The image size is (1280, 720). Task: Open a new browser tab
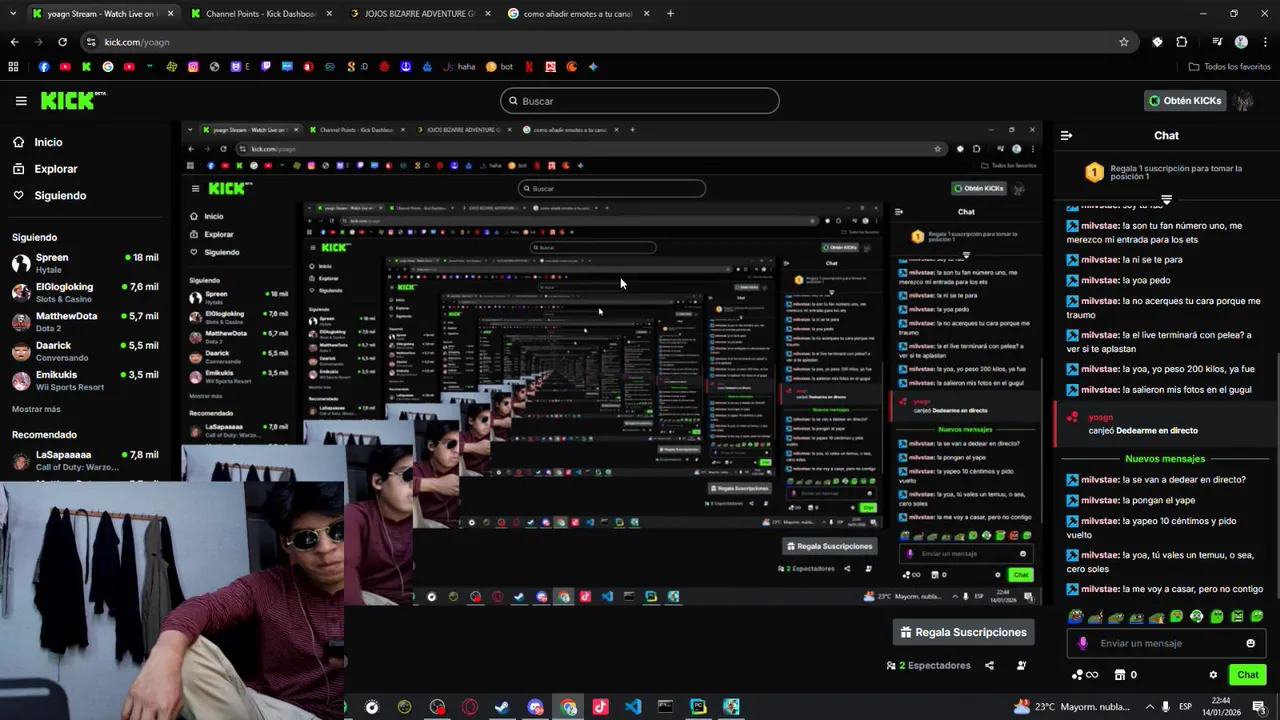click(670, 14)
